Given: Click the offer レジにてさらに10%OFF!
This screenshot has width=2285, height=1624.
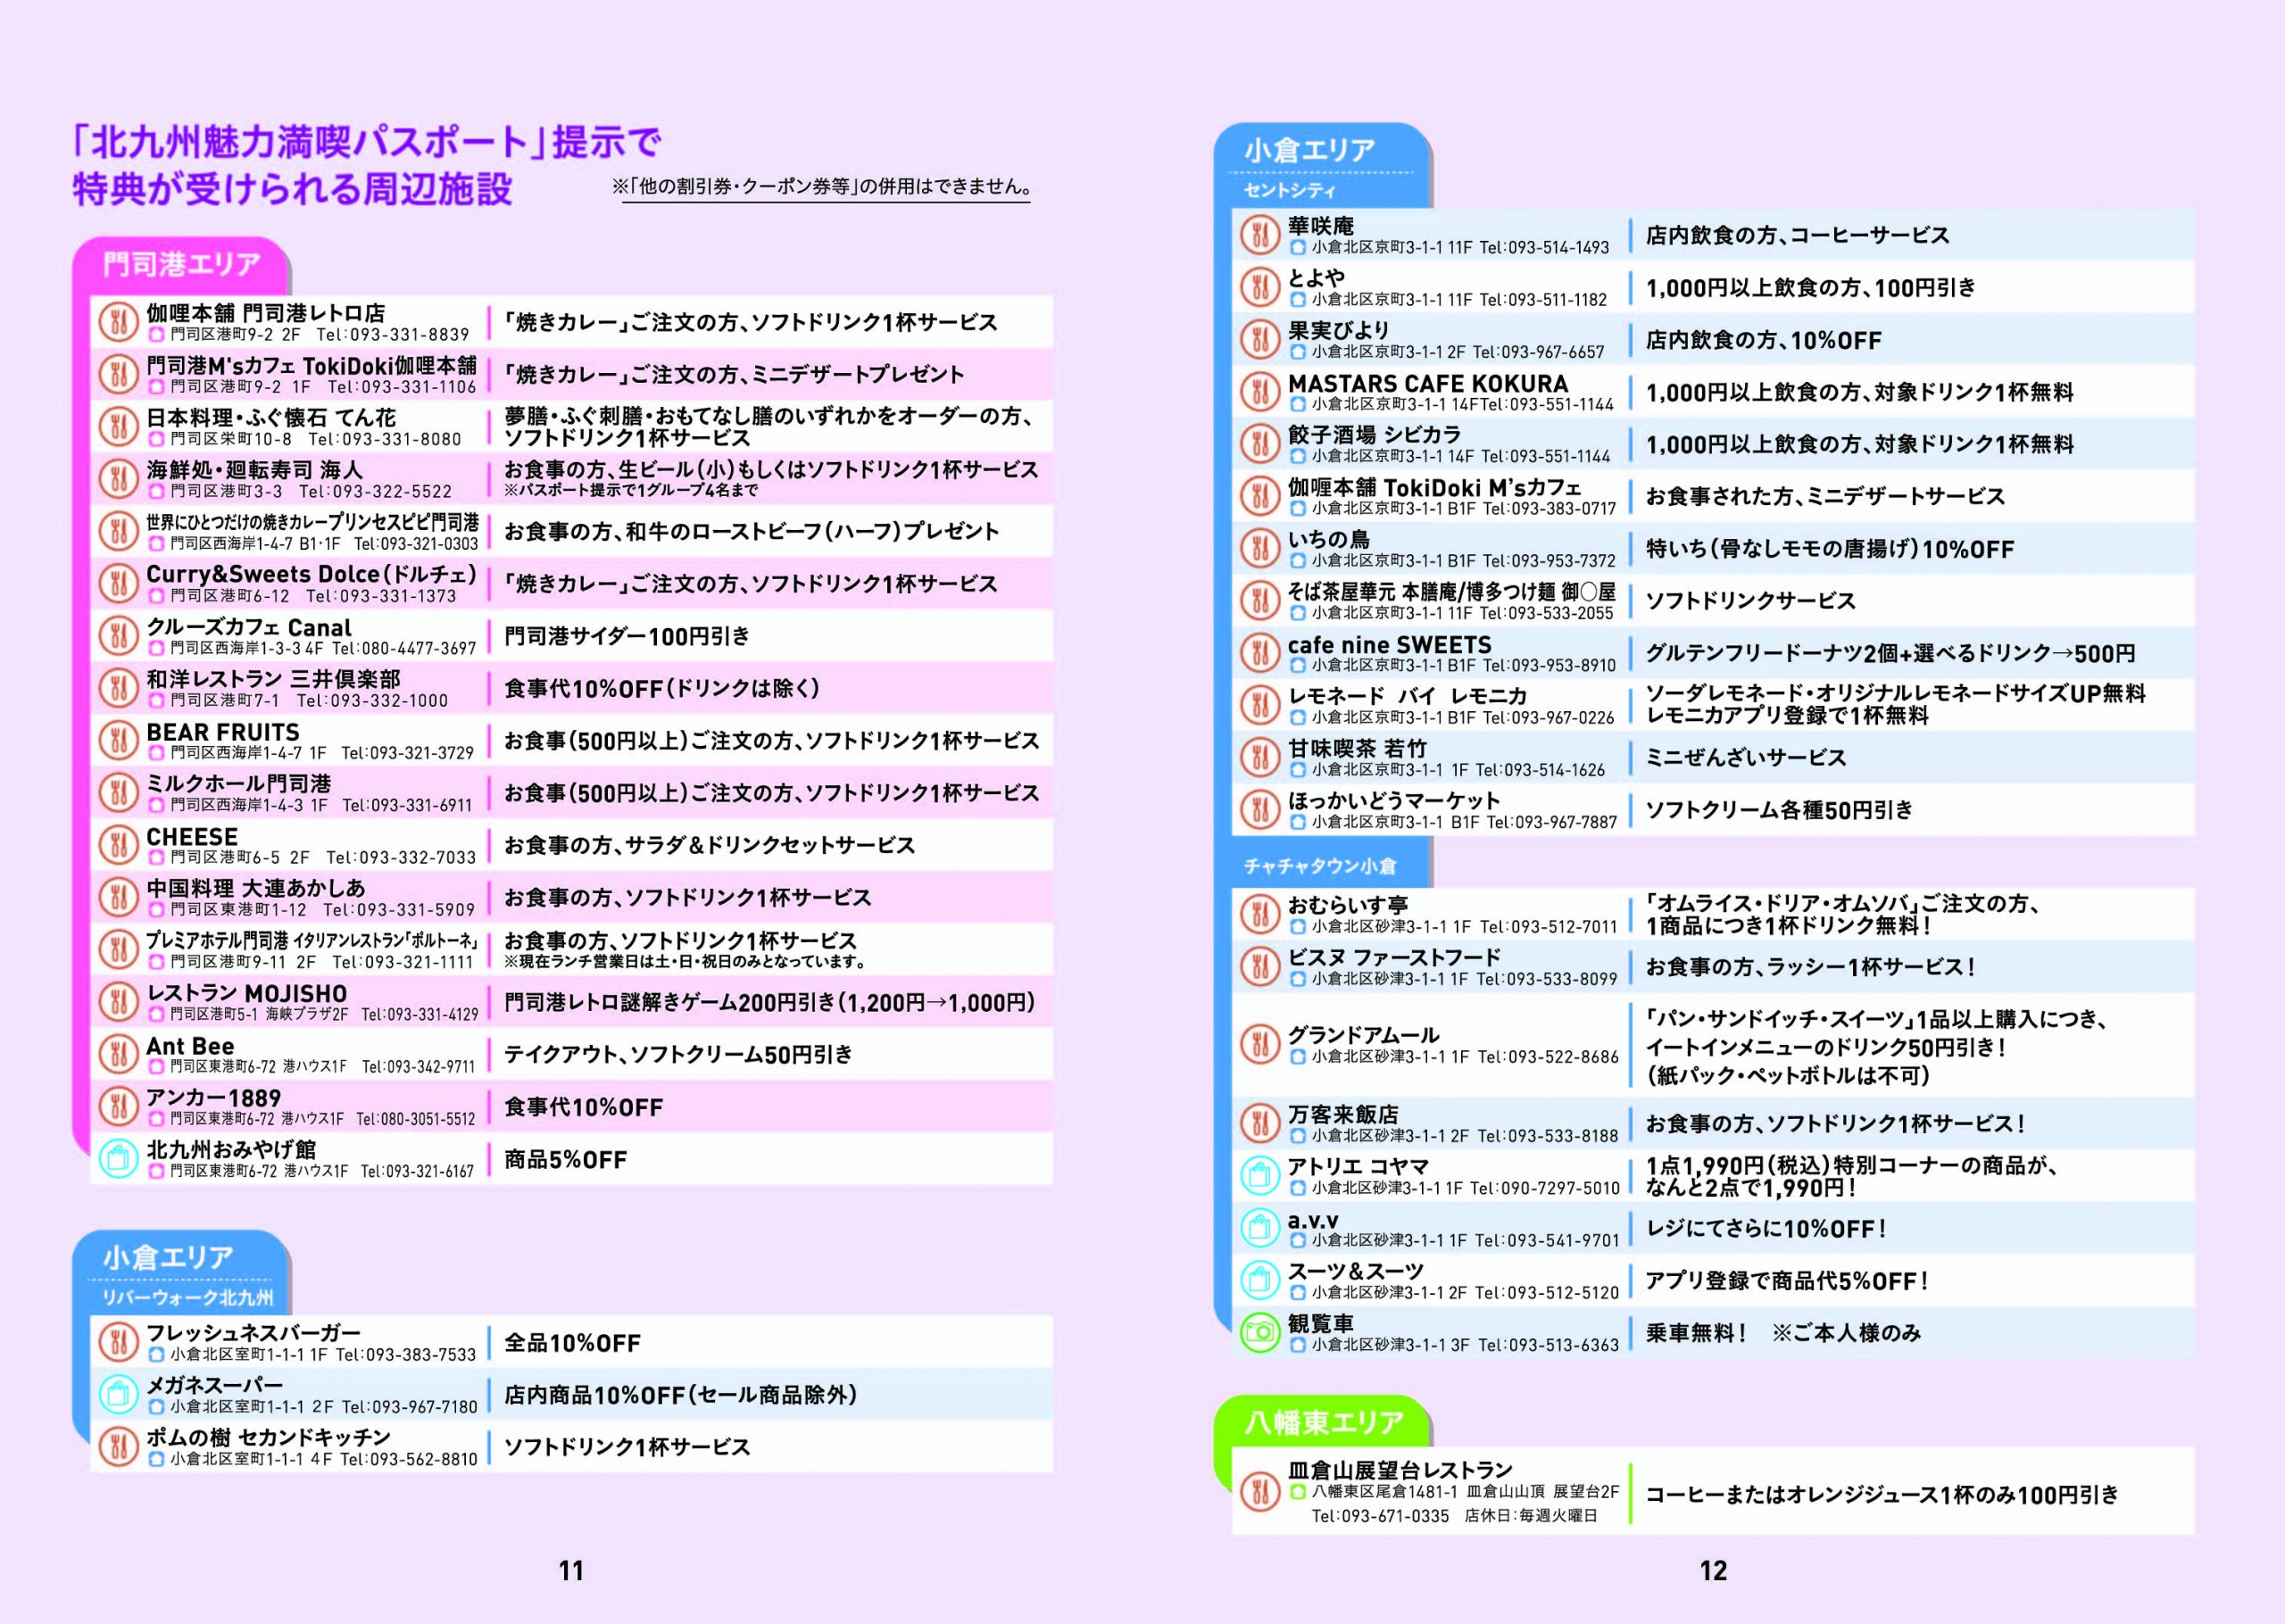Looking at the screenshot, I should [x=1766, y=1228].
